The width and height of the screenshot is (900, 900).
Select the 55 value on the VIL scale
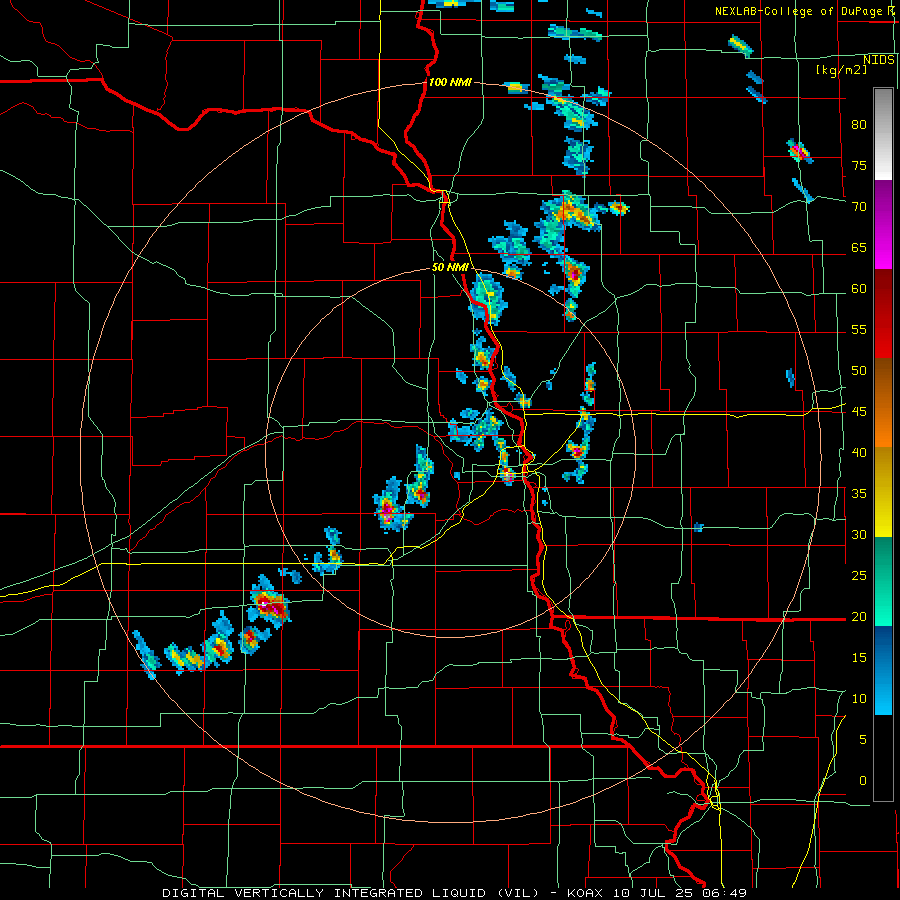pyautogui.click(x=859, y=329)
